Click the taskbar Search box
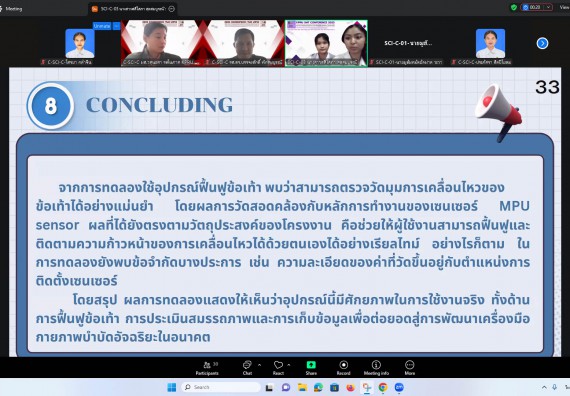This screenshot has height=396, width=570. click(x=221, y=387)
